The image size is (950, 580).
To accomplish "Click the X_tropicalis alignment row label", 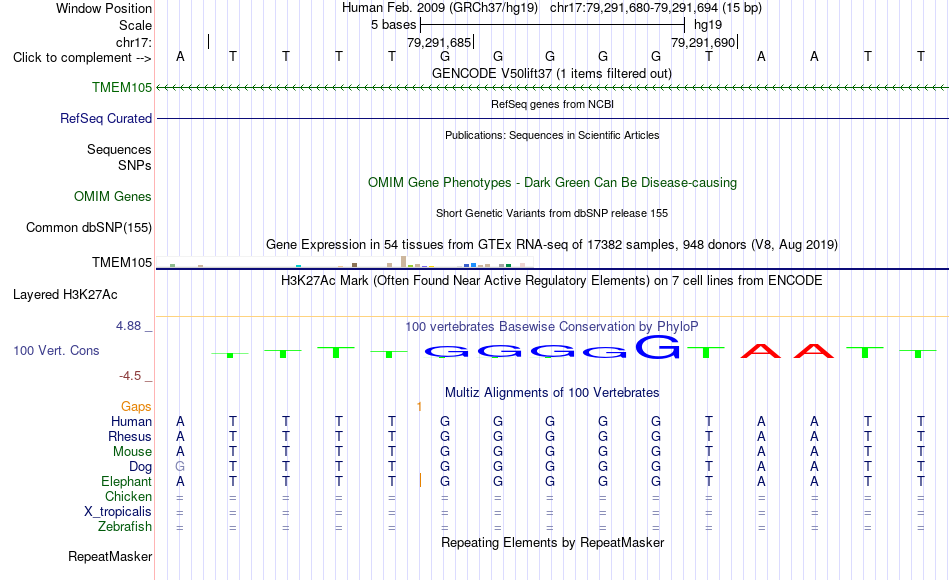I will tap(118, 512).
